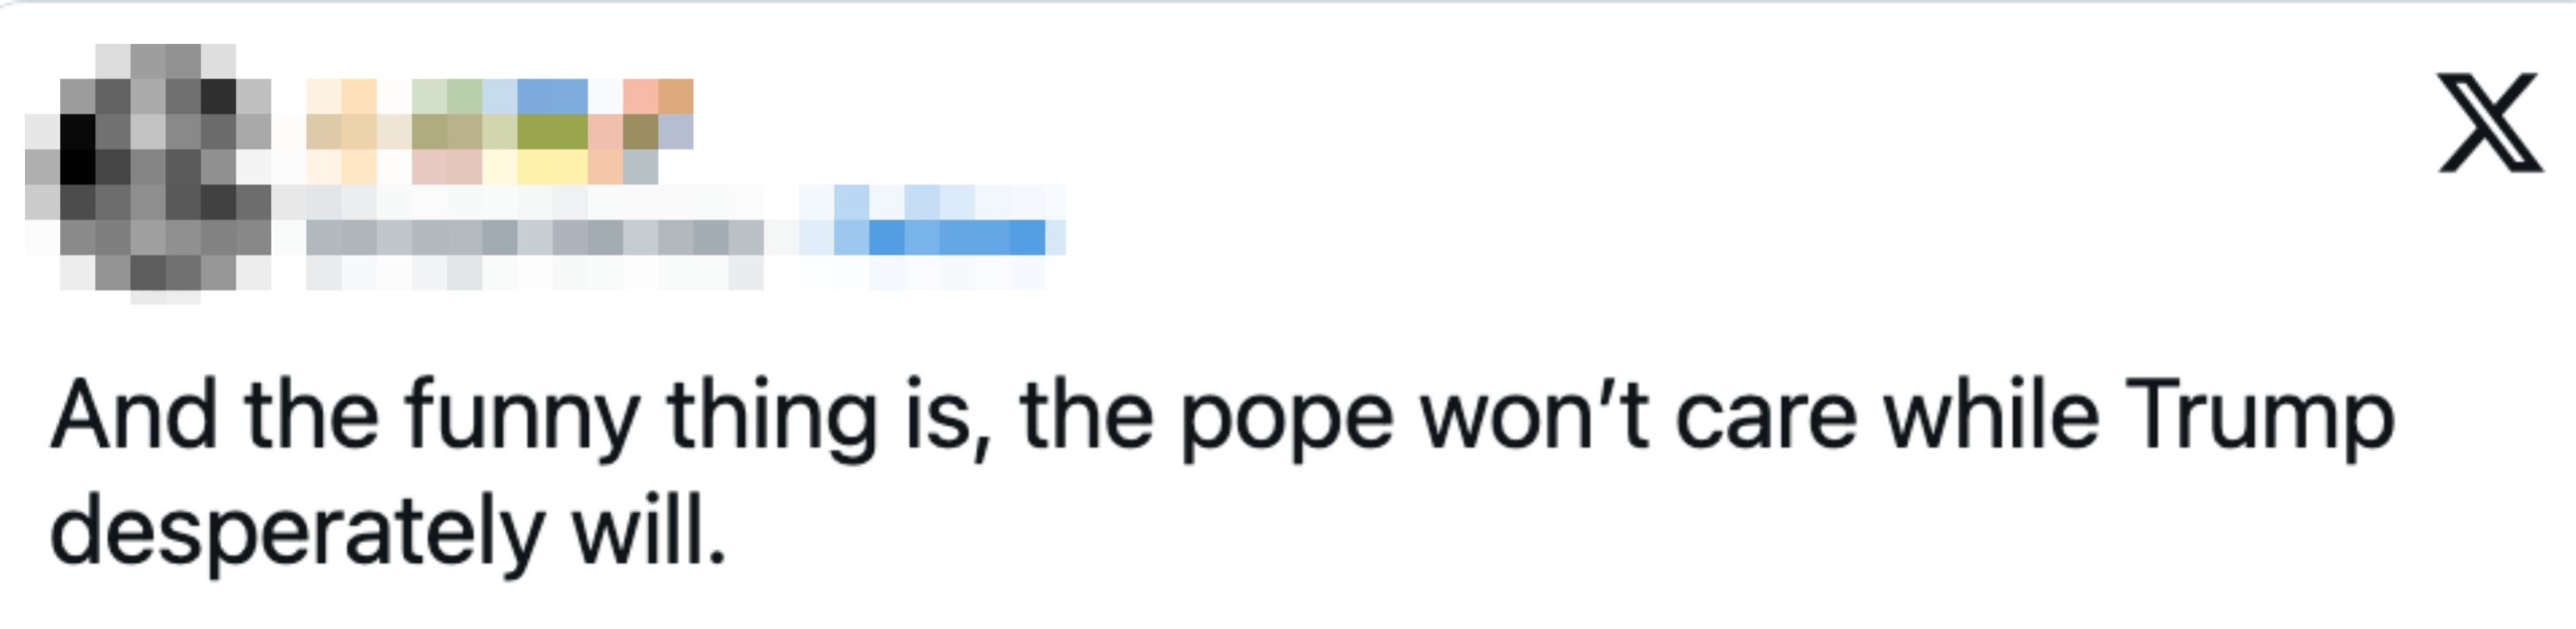
Task: Click the word "desperately" on second line
Action: (297, 532)
